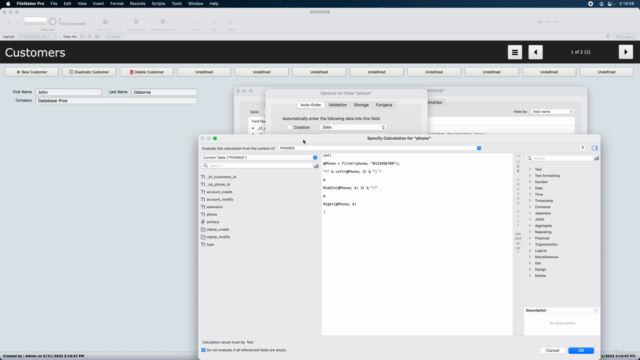Screen dimensions: 640x360
Task: Open the Scripts menu
Action: (x=158, y=4)
